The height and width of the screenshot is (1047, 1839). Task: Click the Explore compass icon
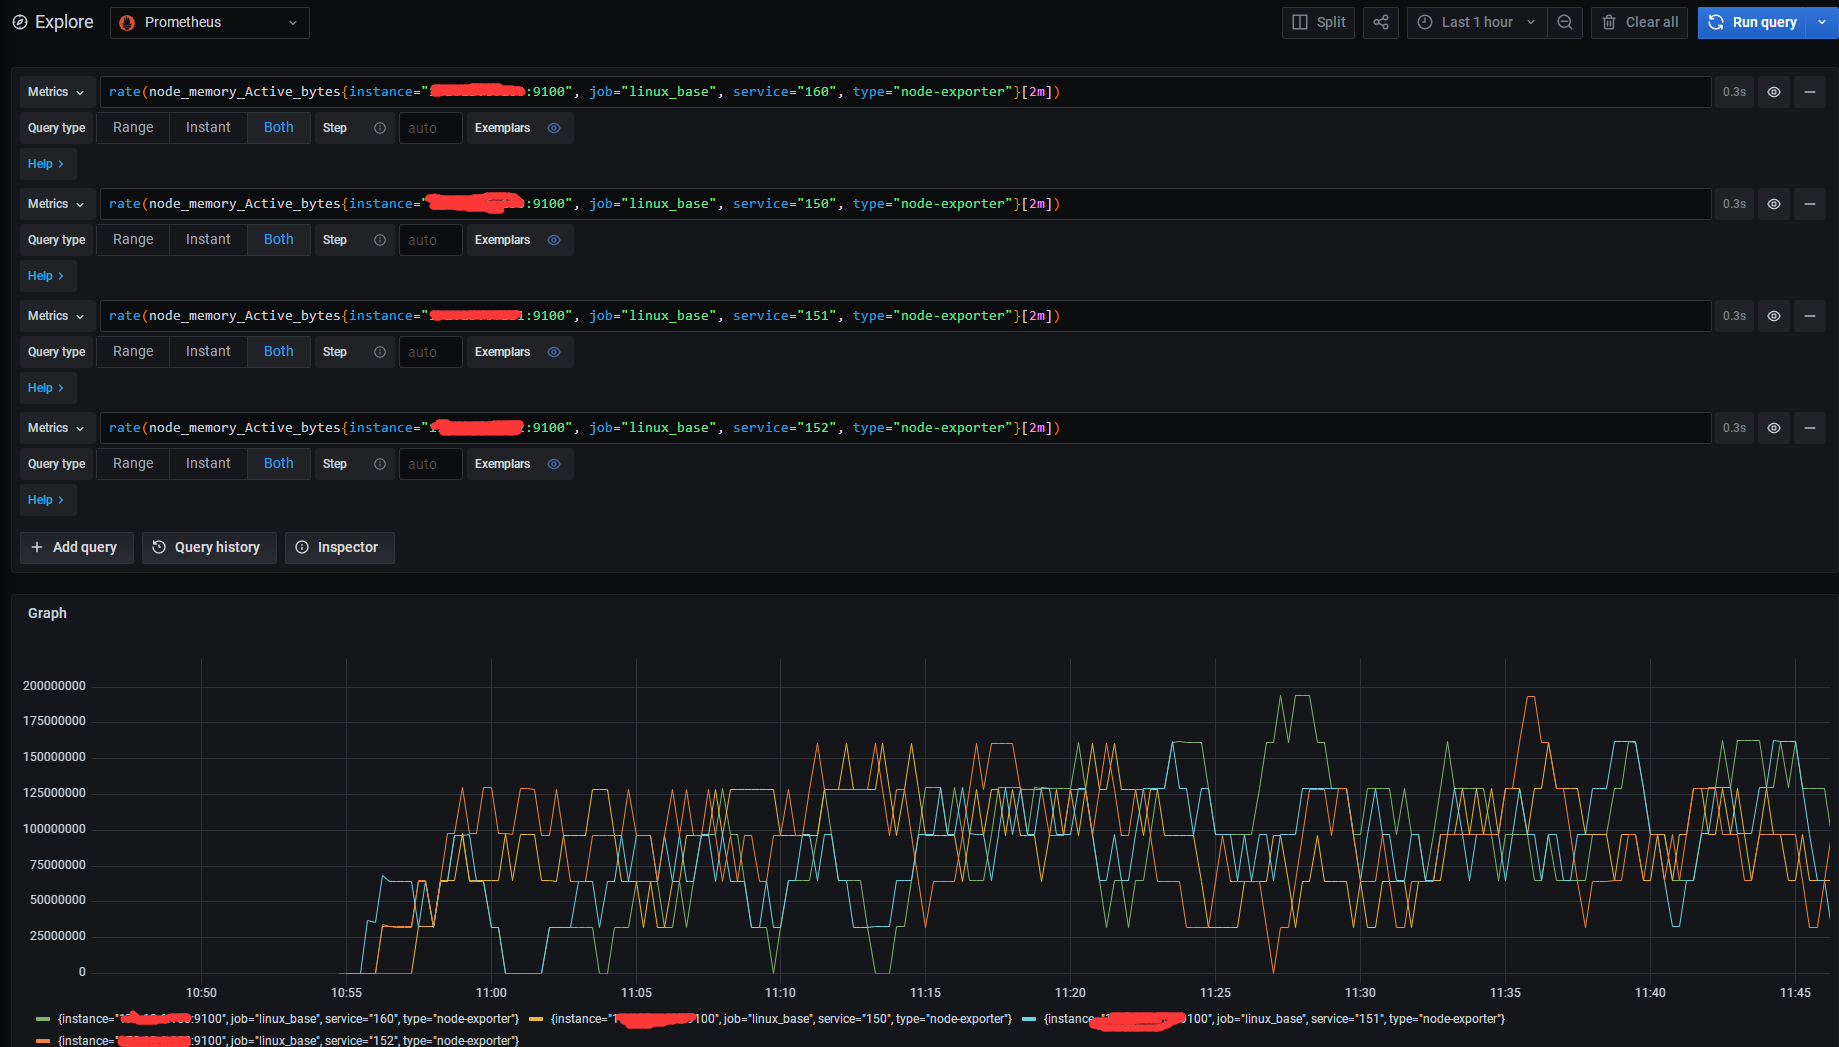click(21, 21)
